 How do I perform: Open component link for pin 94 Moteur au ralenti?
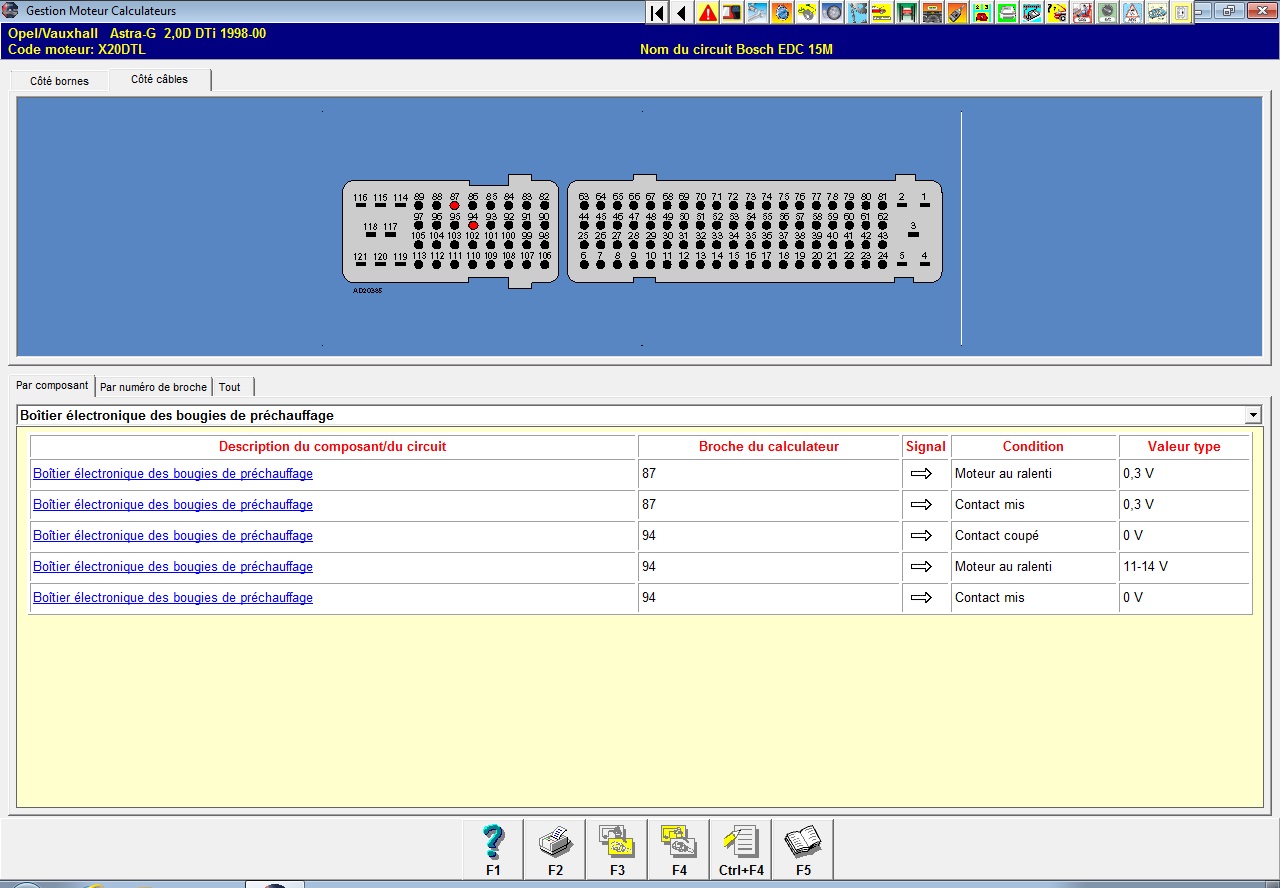(x=173, y=567)
